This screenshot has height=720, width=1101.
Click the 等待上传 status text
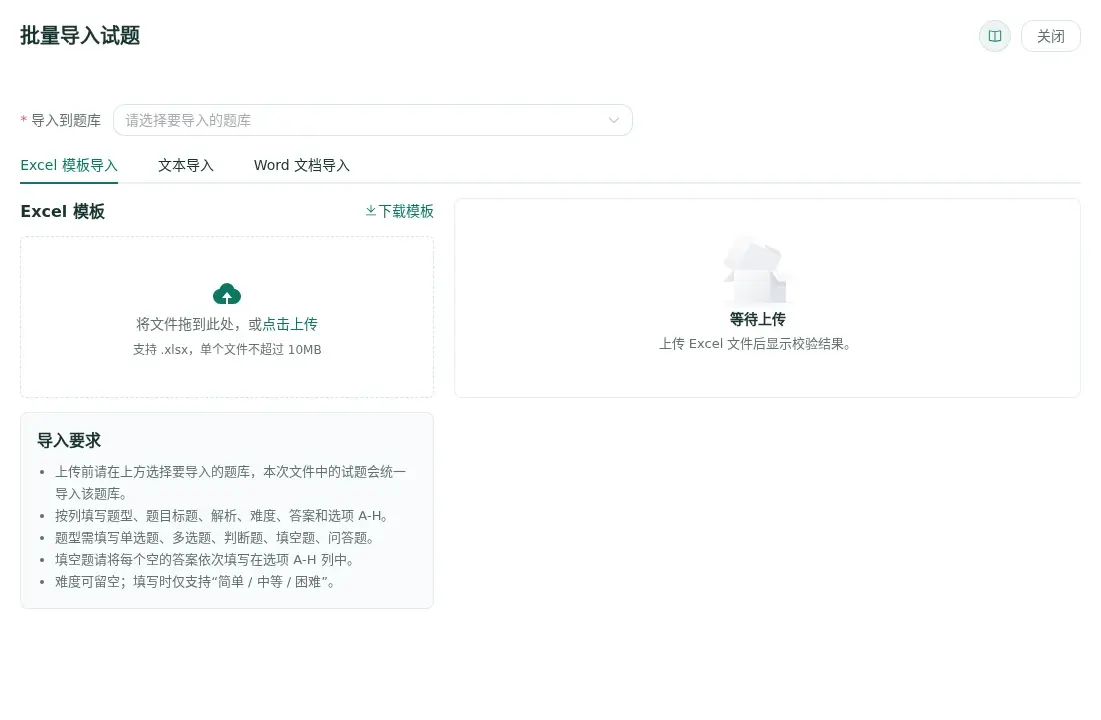pyautogui.click(x=757, y=319)
